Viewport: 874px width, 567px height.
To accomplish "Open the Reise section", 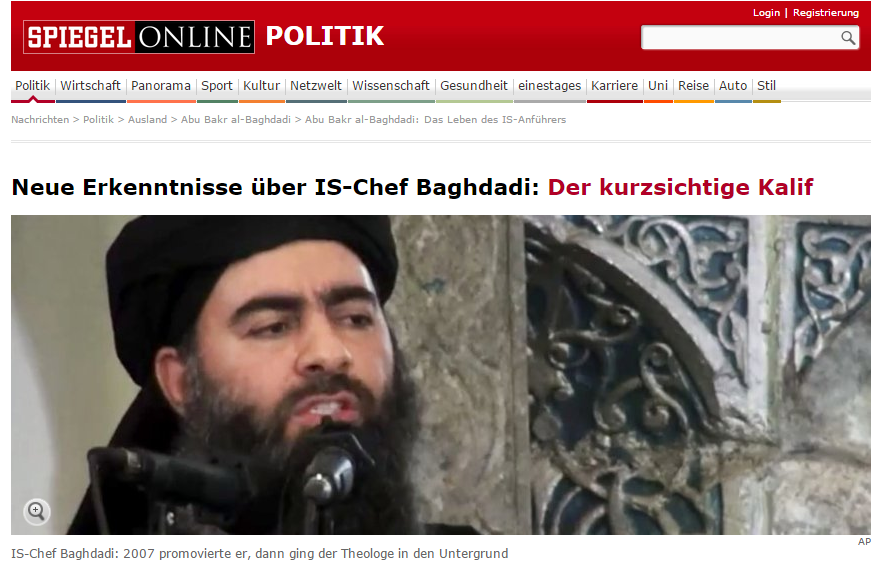I will 693,86.
